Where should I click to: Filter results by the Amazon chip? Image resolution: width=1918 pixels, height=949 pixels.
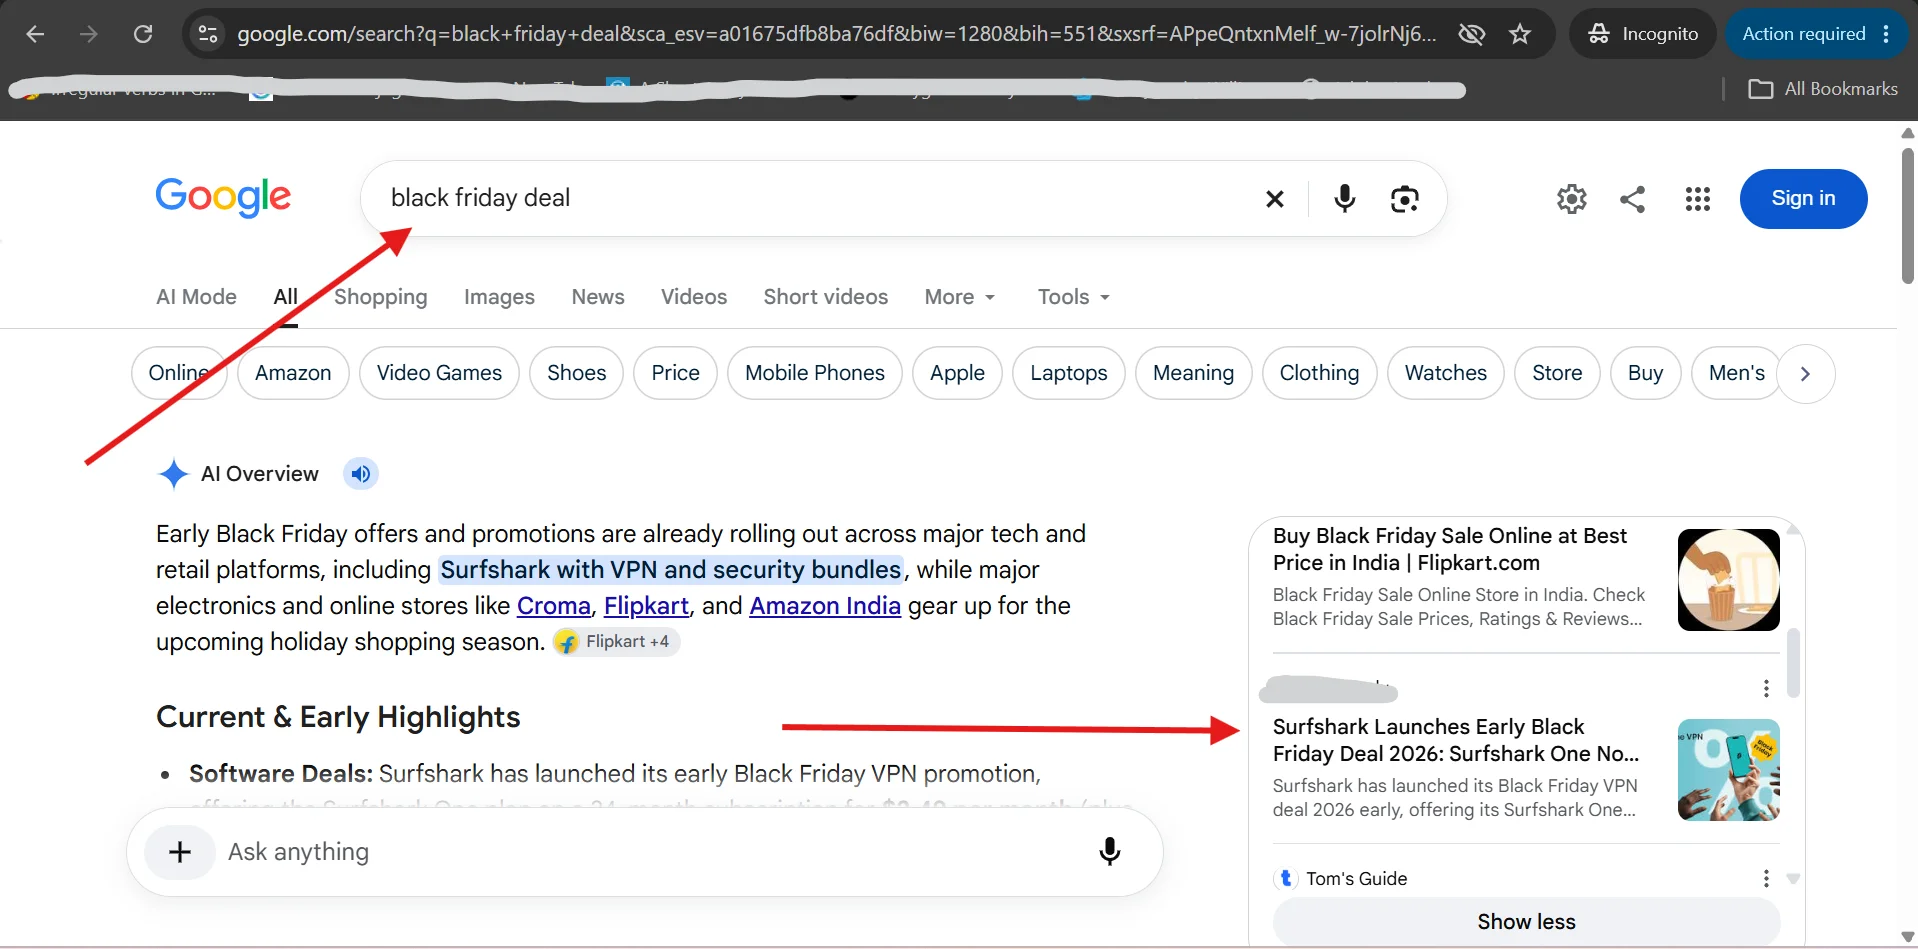click(x=293, y=373)
